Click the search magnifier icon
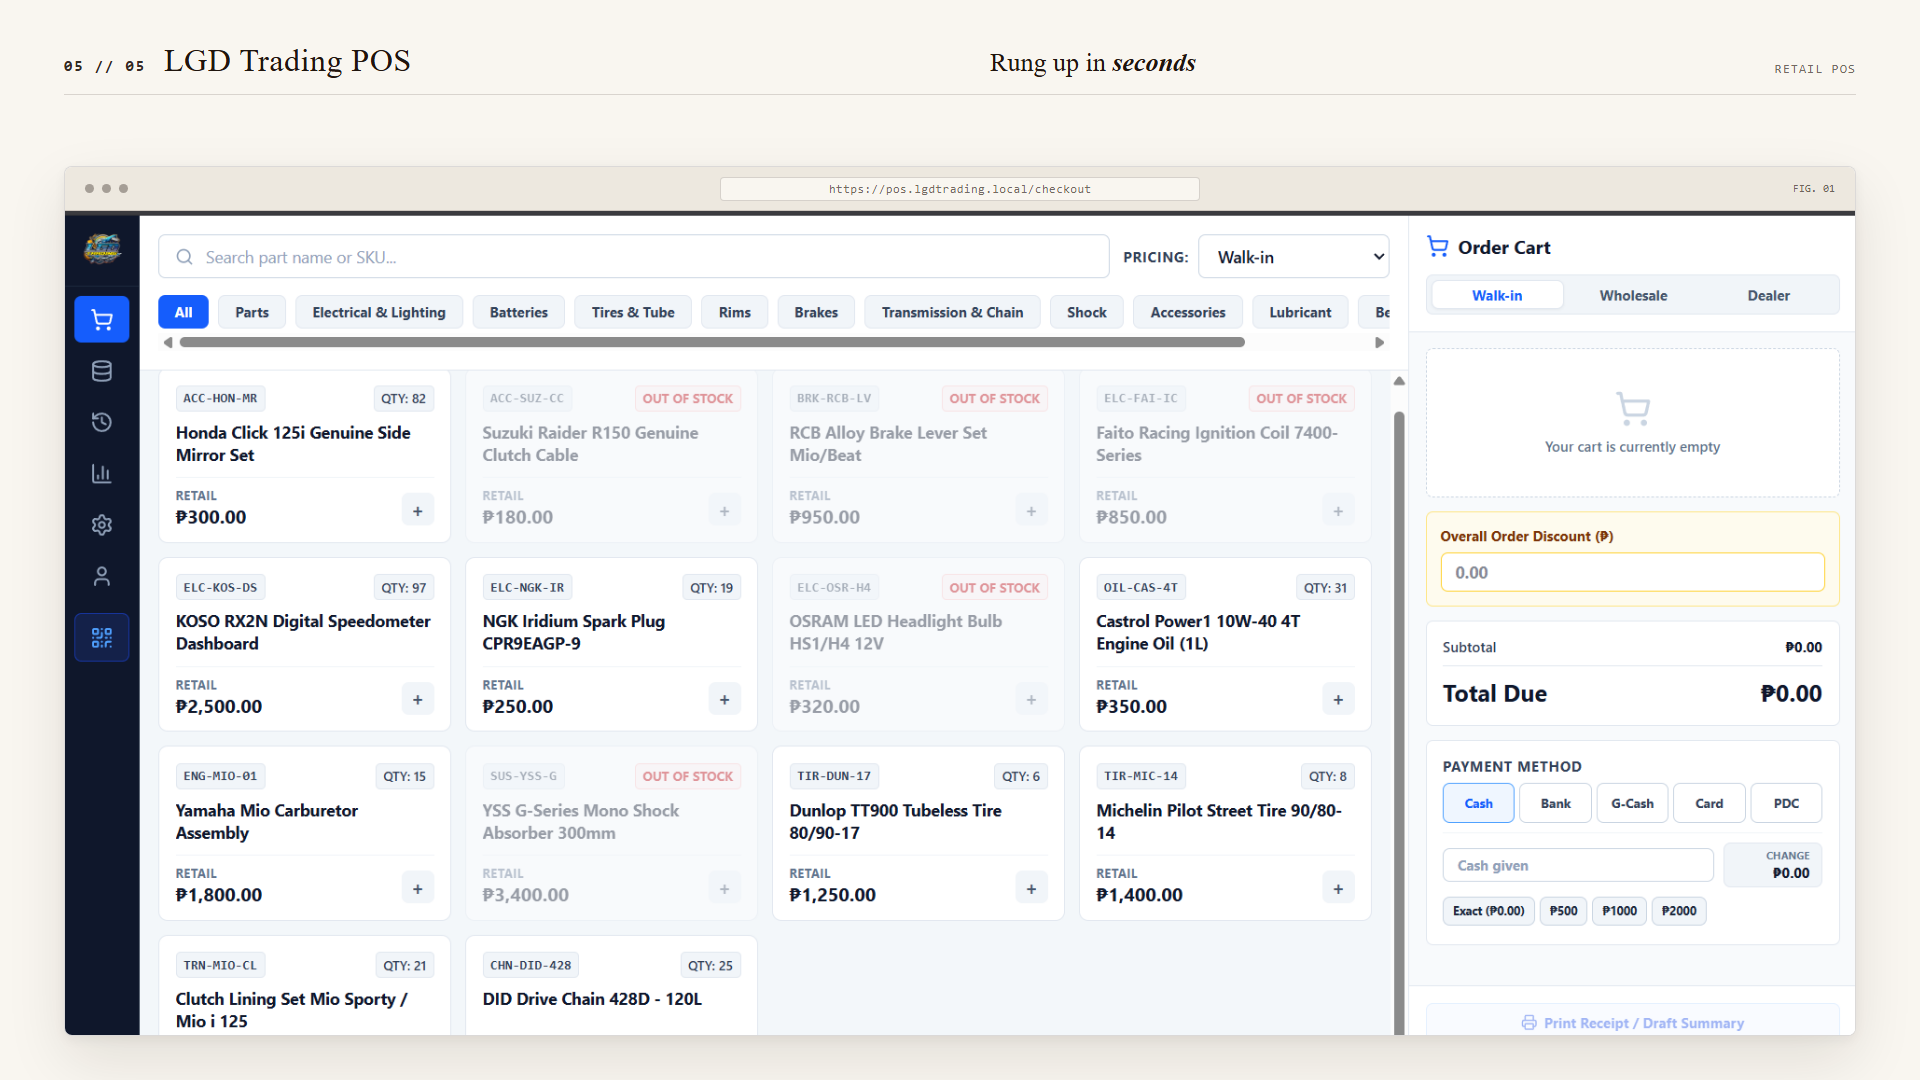This screenshot has height=1080, width=1920. pyautogui.click(x=184, y=257)
